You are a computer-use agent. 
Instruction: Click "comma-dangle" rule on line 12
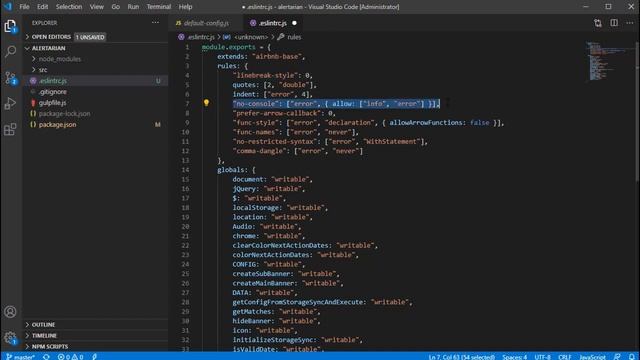point(260,151)
